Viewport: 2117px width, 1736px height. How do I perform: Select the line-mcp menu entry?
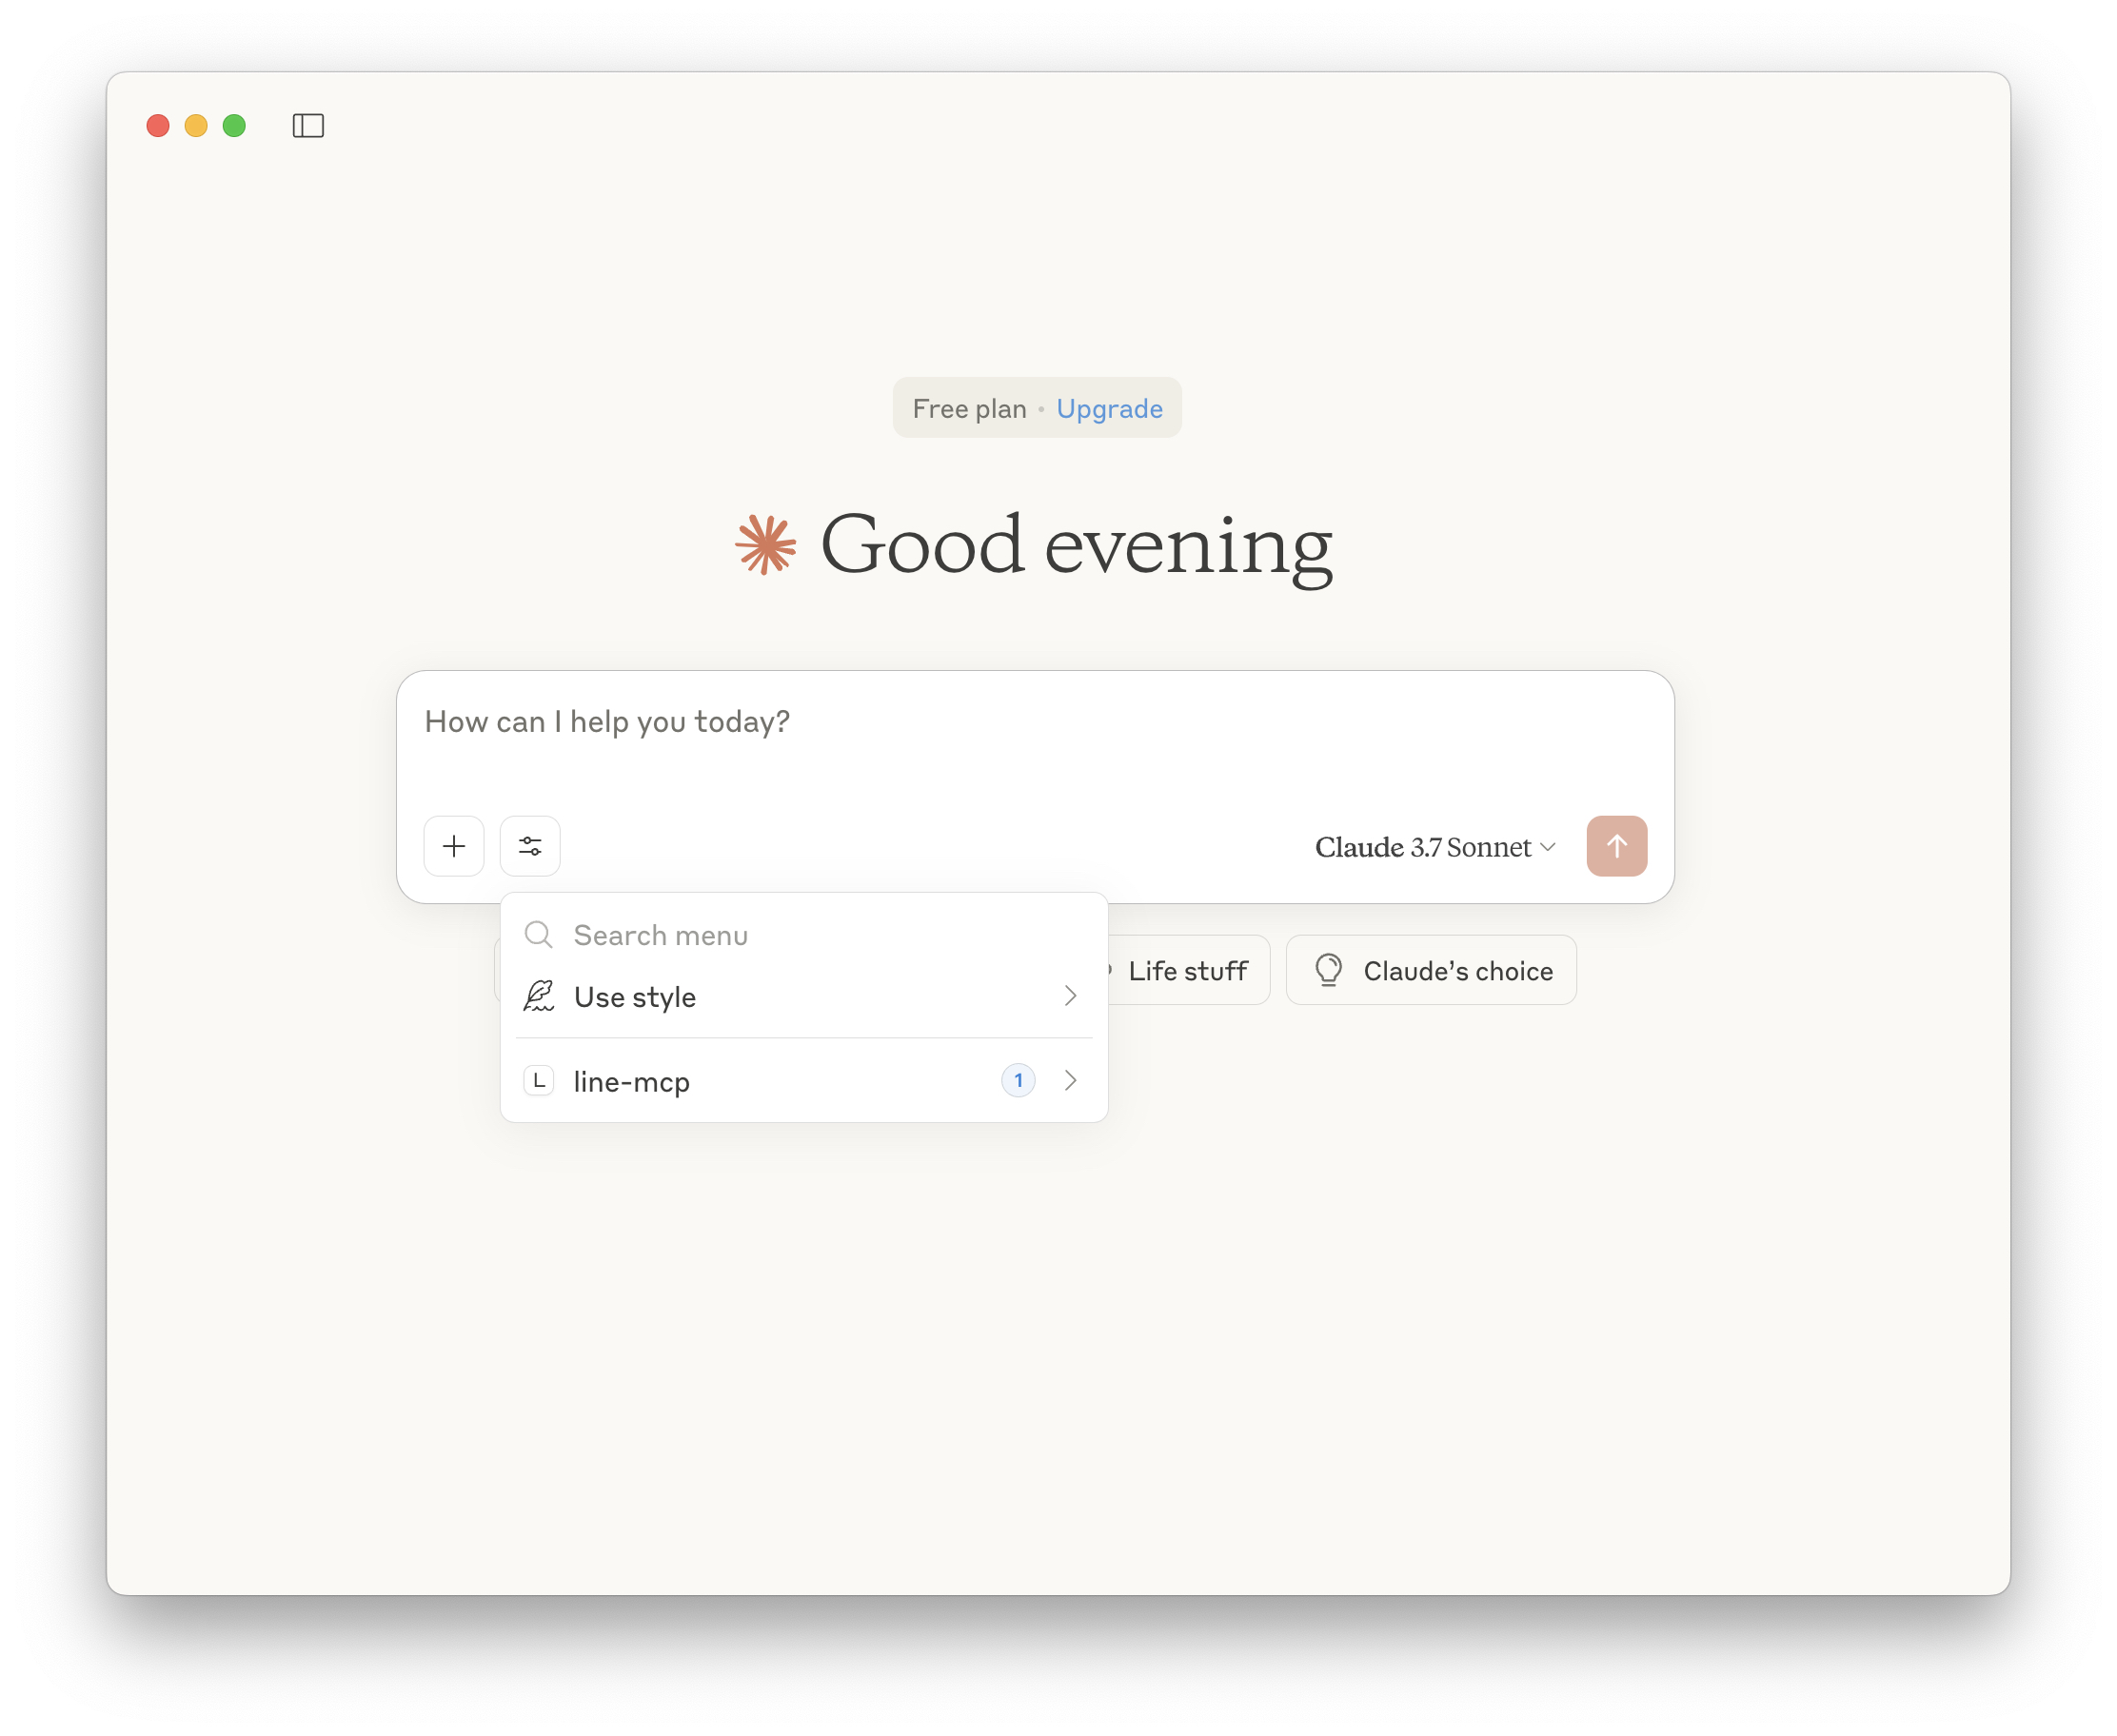803,1080
